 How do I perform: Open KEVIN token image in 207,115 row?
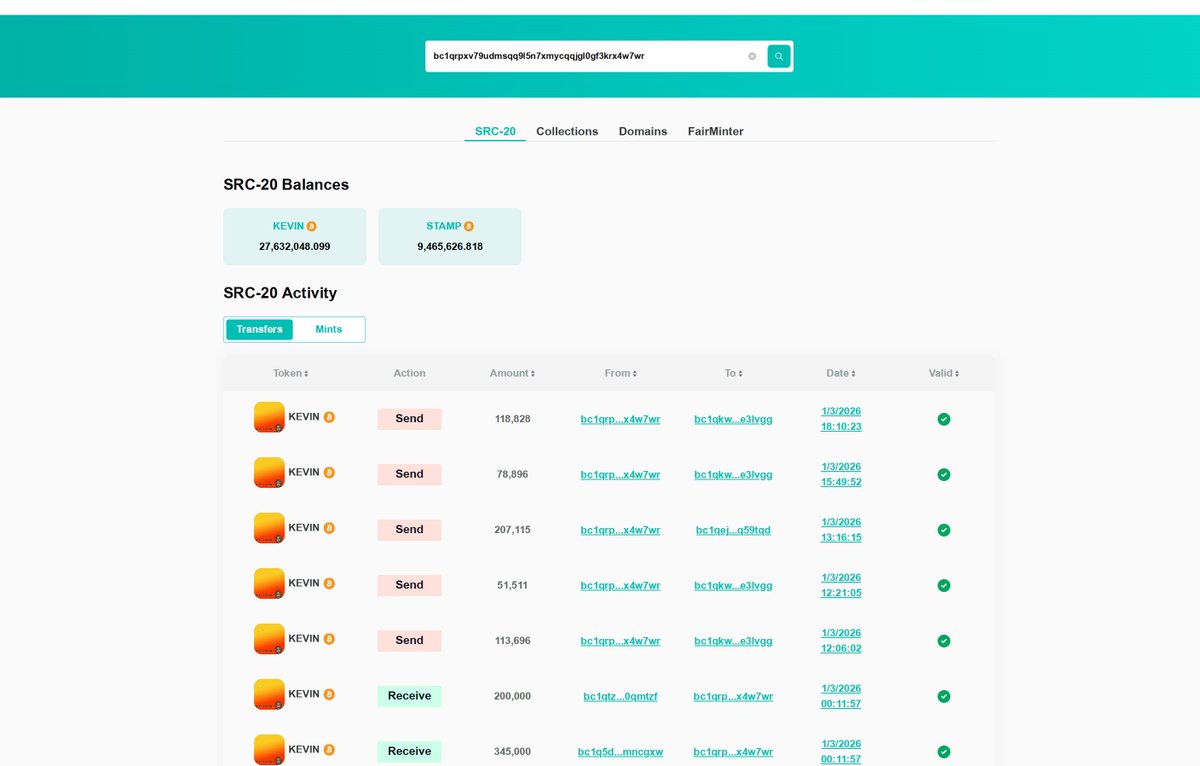[269, 528]
